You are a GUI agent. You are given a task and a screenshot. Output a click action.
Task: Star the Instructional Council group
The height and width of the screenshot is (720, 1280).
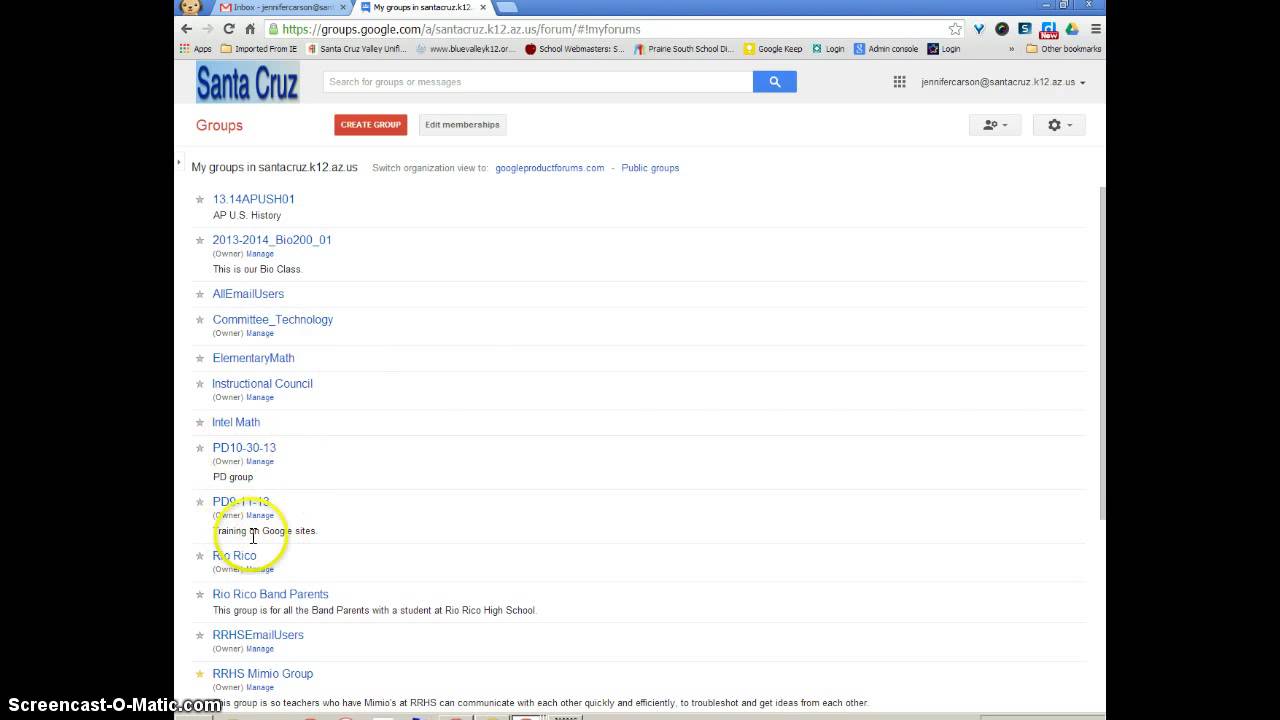tap(199, 384)
